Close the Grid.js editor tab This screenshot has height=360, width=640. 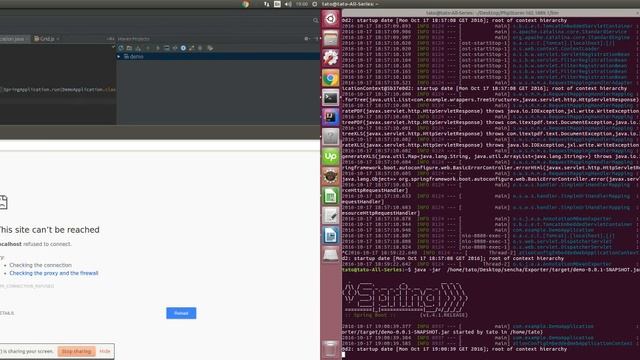coord(58,39)
